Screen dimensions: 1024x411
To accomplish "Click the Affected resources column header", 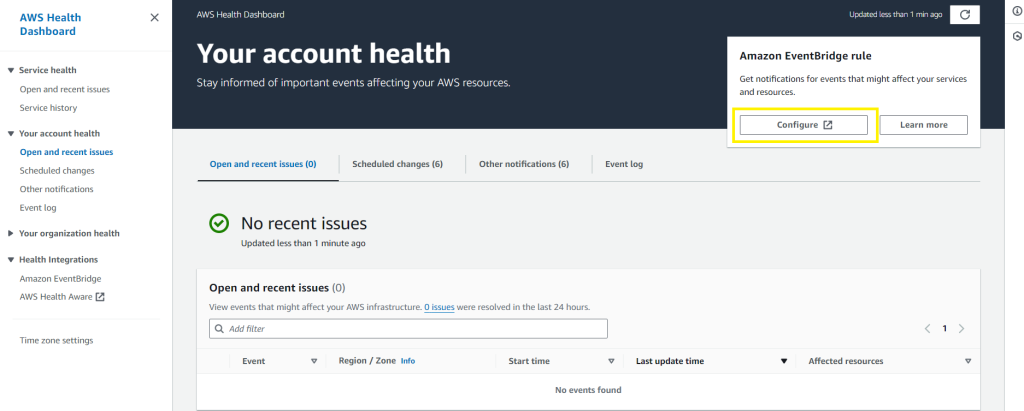I will (x=846, y=361).
